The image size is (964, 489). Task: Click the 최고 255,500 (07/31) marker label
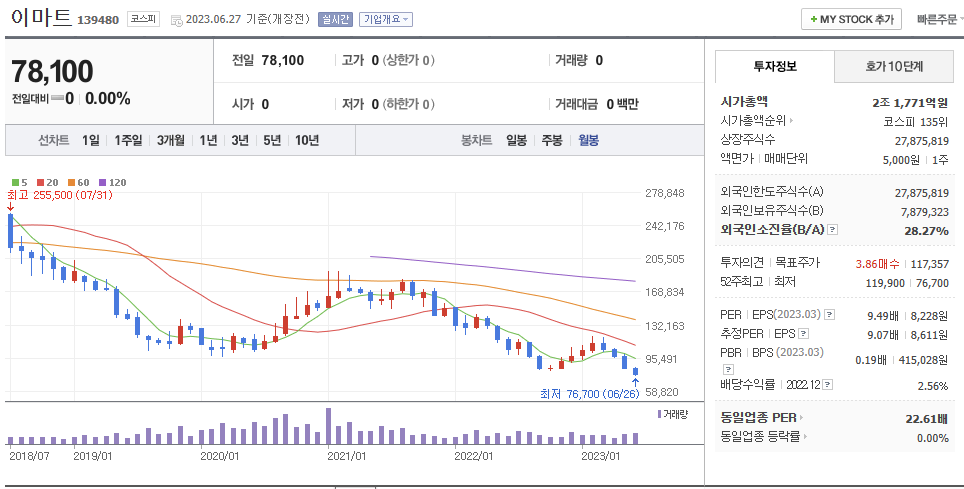pyautogui.click(x=60, y=195)
